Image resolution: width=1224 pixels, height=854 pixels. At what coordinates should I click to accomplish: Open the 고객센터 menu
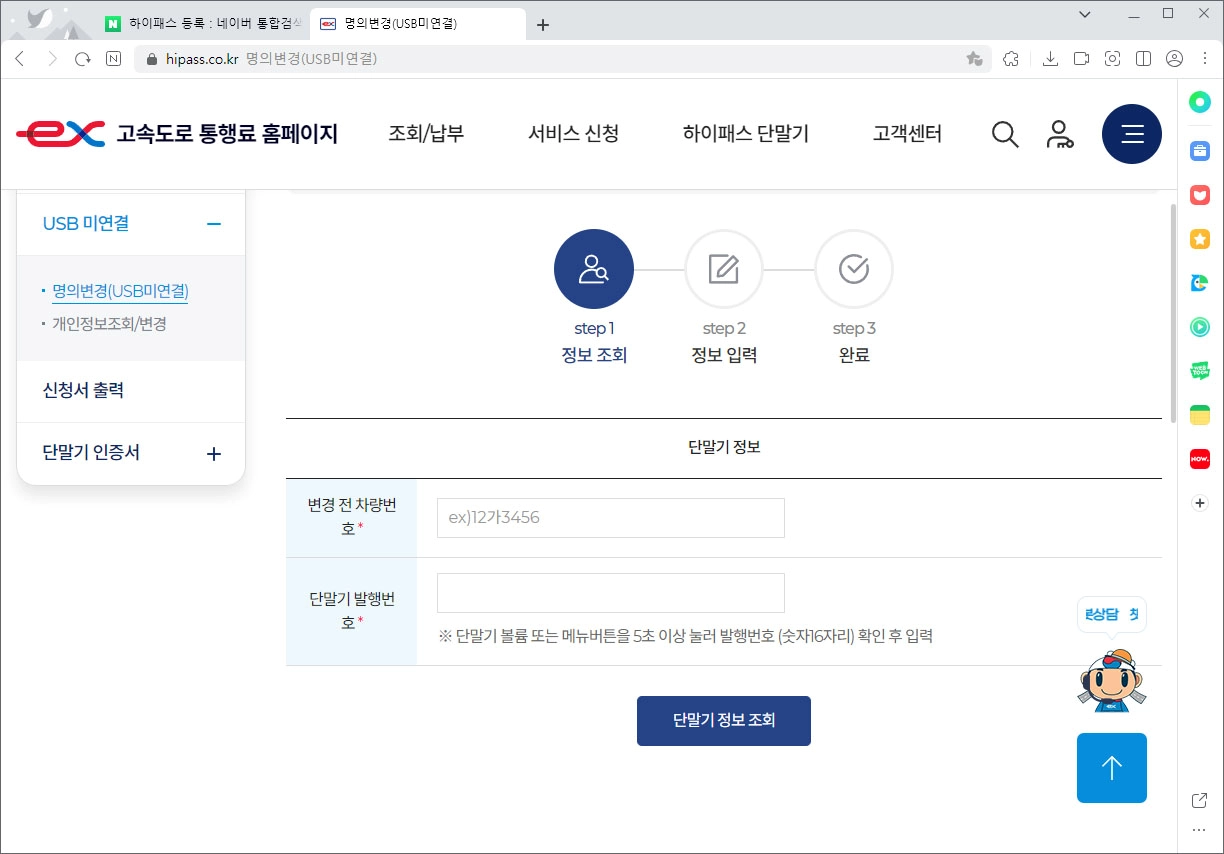point(906,133)
